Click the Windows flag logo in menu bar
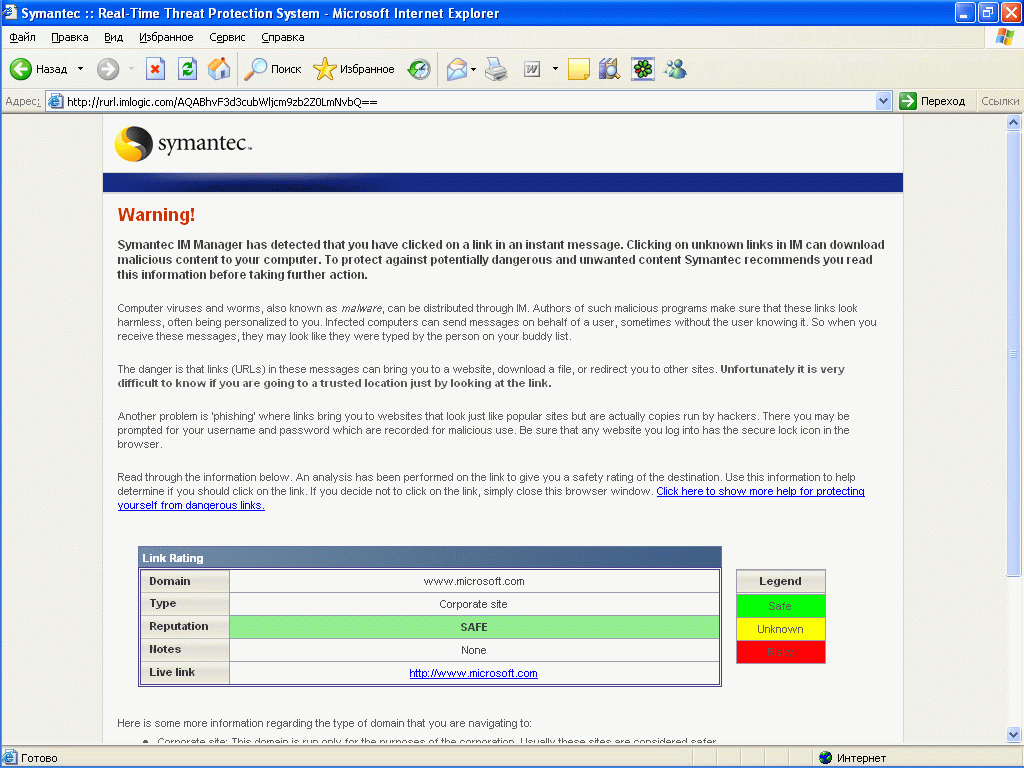Screen dimensions: 1024x768 point(1004,37)
